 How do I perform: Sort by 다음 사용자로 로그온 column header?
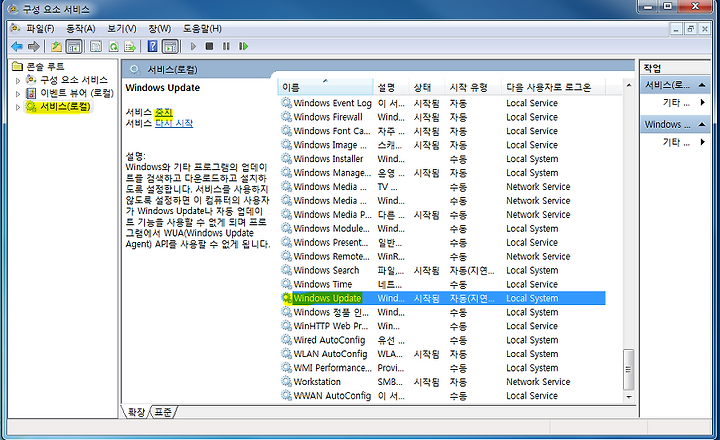click(554, 87)
